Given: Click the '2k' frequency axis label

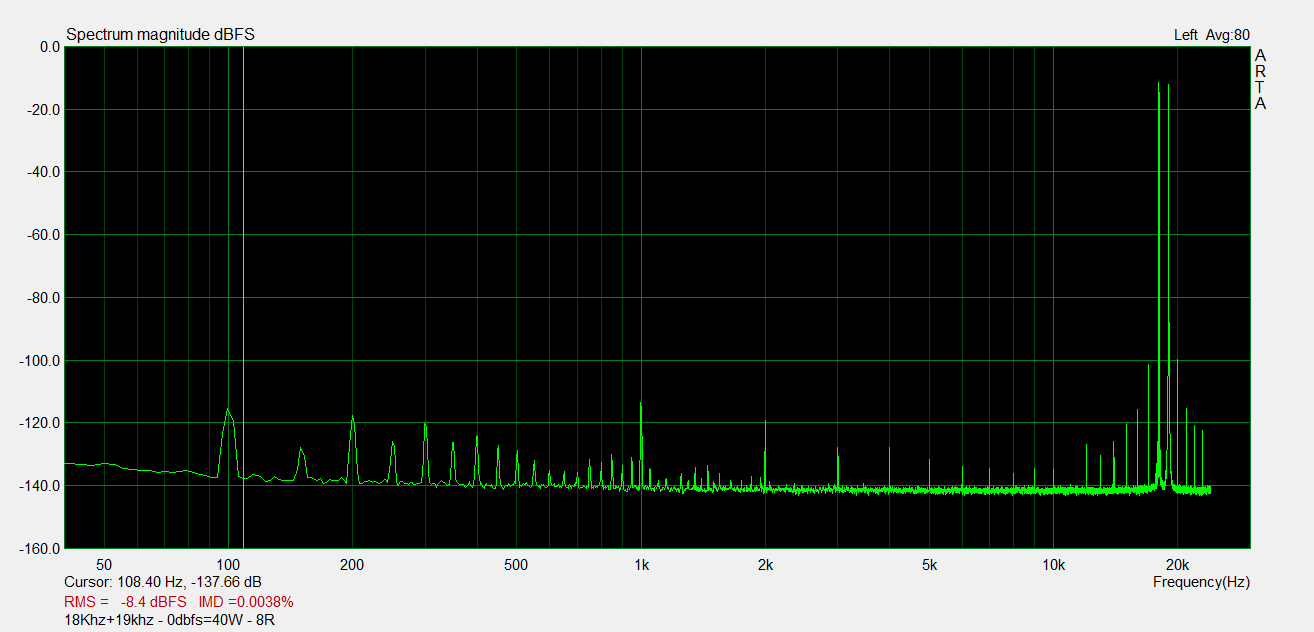Looking at the screenshot, I should click(765, 564).
